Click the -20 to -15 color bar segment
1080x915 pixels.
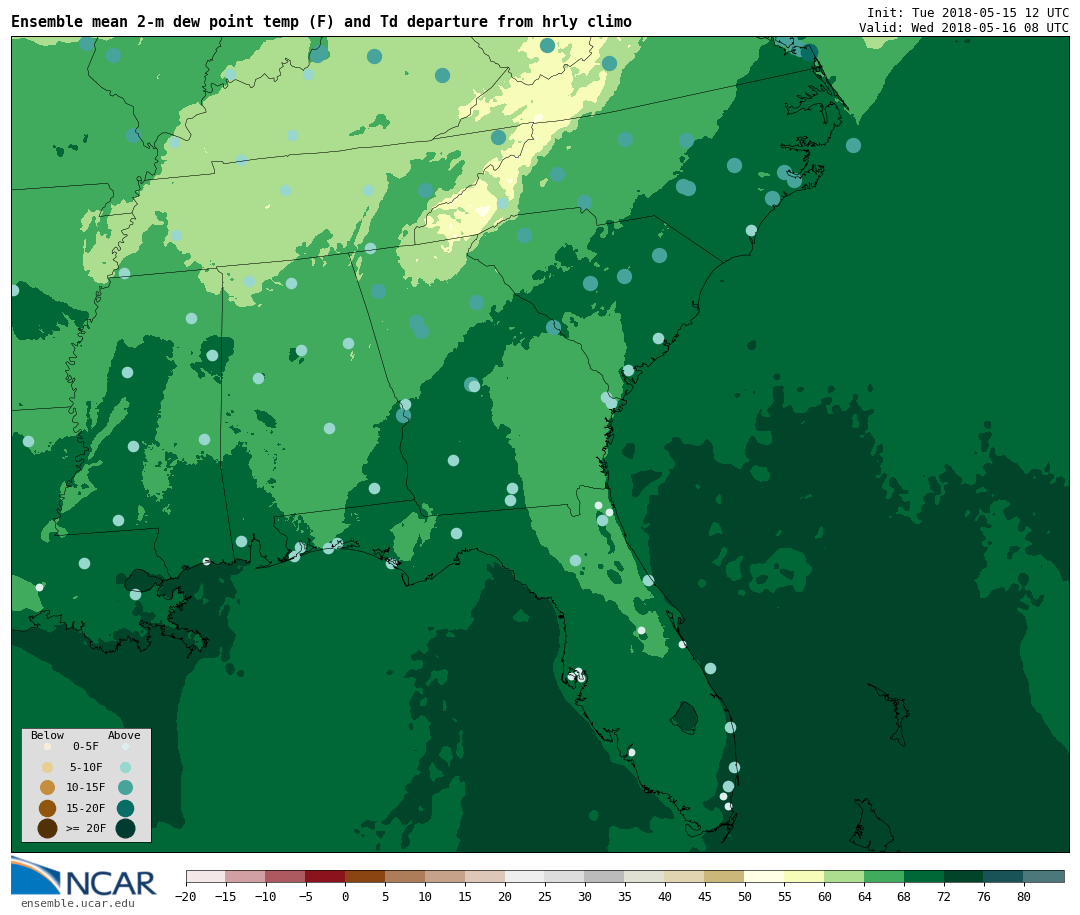tap(206, 877)
